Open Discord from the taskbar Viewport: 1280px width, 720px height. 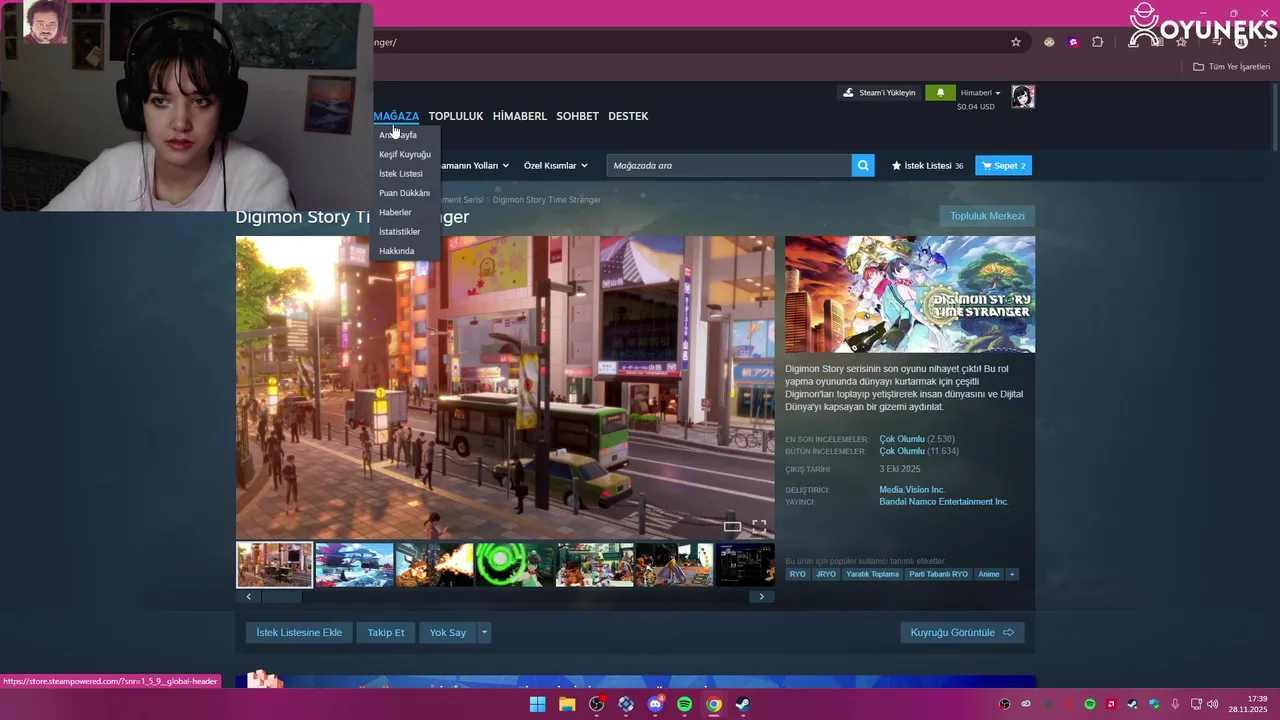click(x=655, y=704)
